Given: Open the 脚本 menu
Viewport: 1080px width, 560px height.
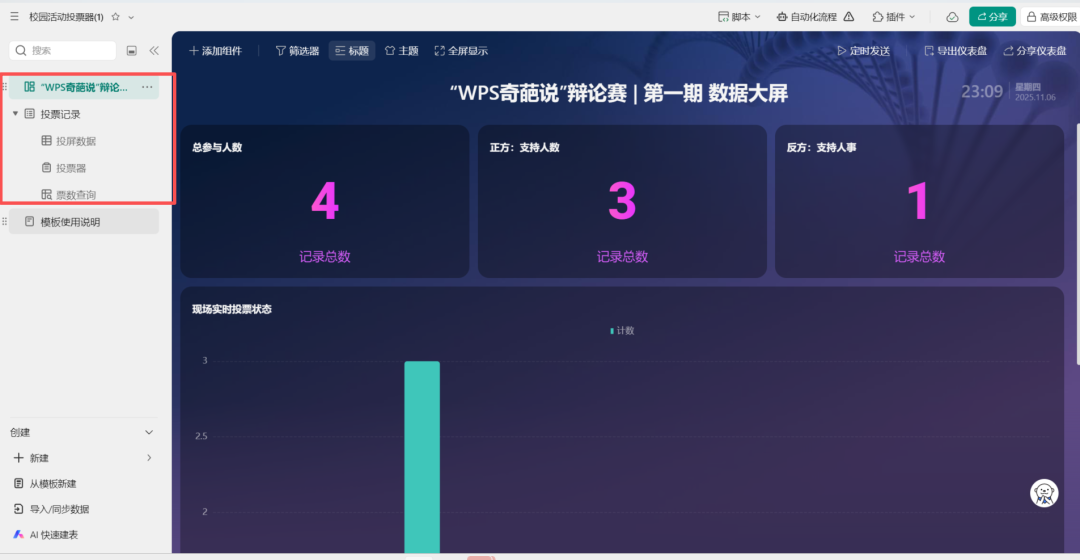Looking at the screenshot, I should click(x=739, y=17).
